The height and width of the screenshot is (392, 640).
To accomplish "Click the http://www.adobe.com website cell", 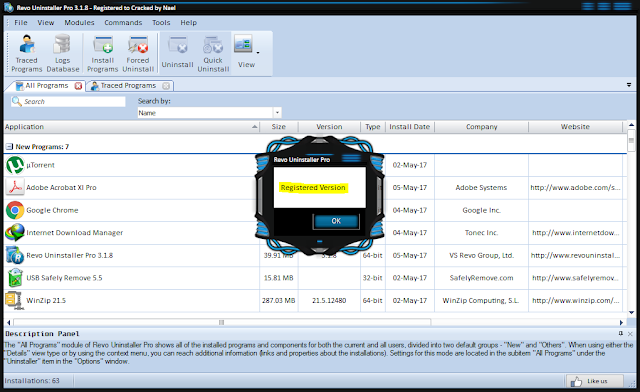I will [x=575, y=187].
